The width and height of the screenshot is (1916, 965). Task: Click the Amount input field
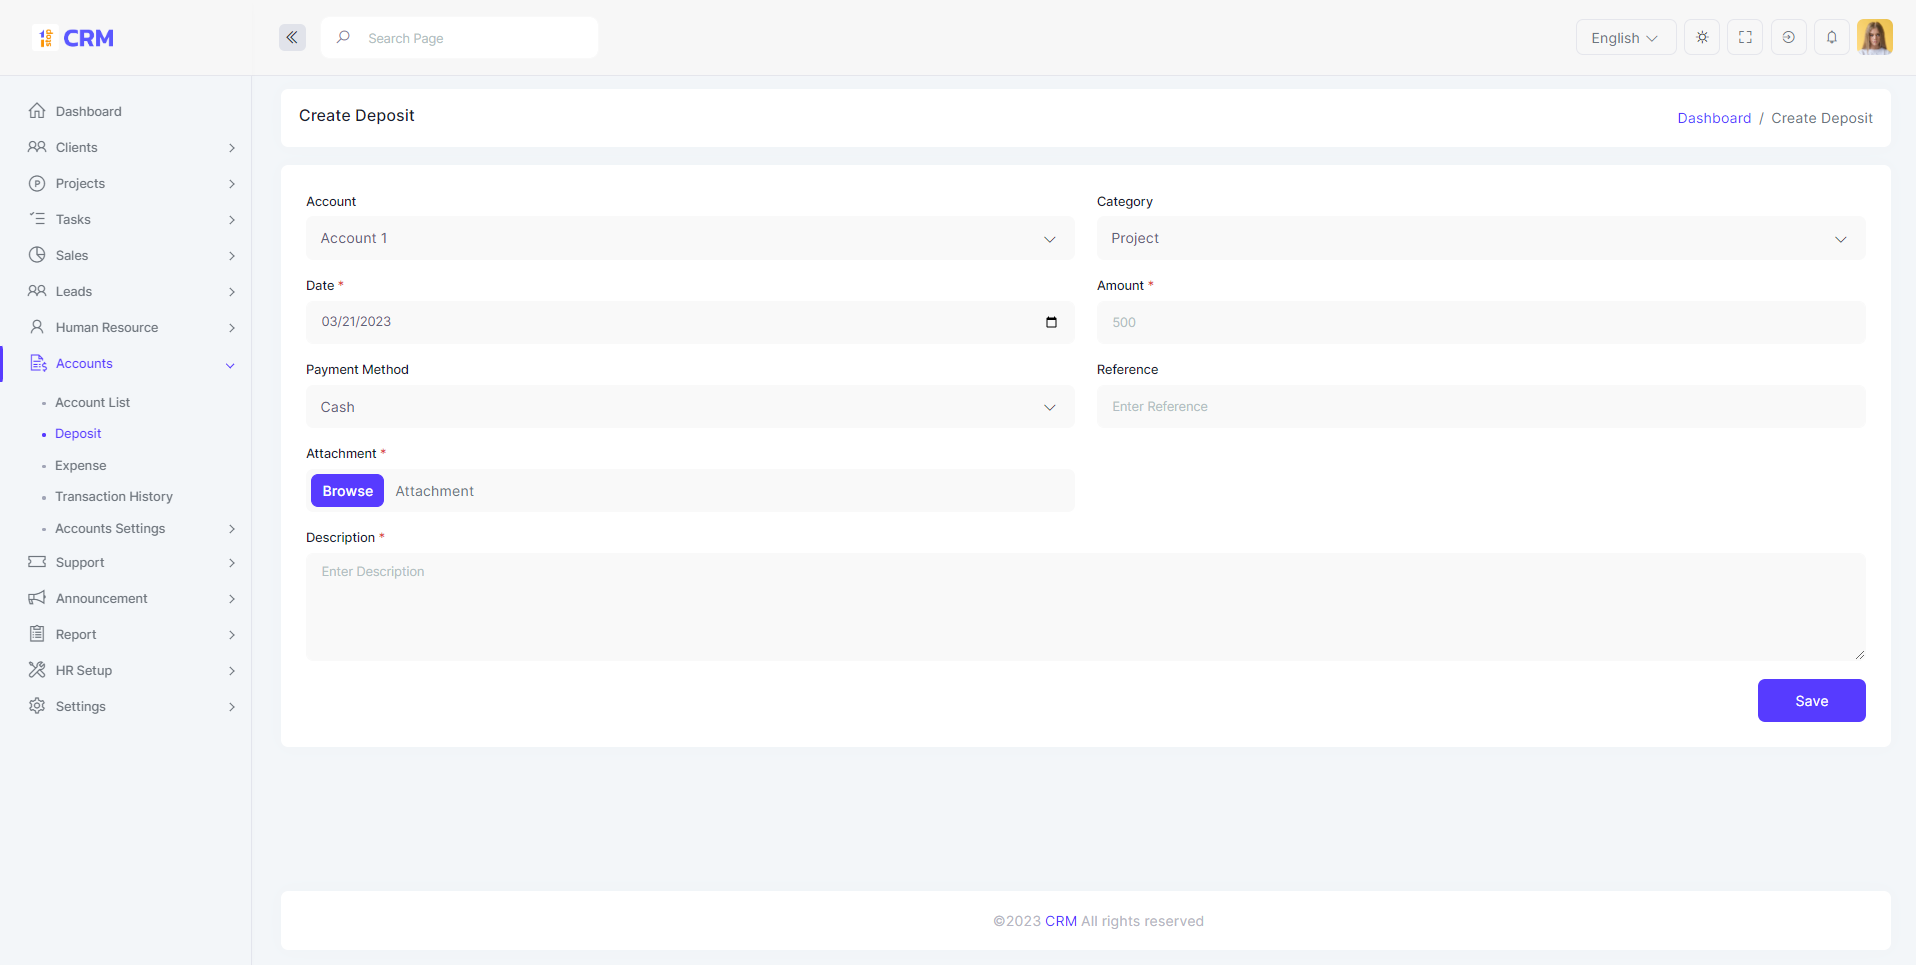click(x=1480, y=323)
